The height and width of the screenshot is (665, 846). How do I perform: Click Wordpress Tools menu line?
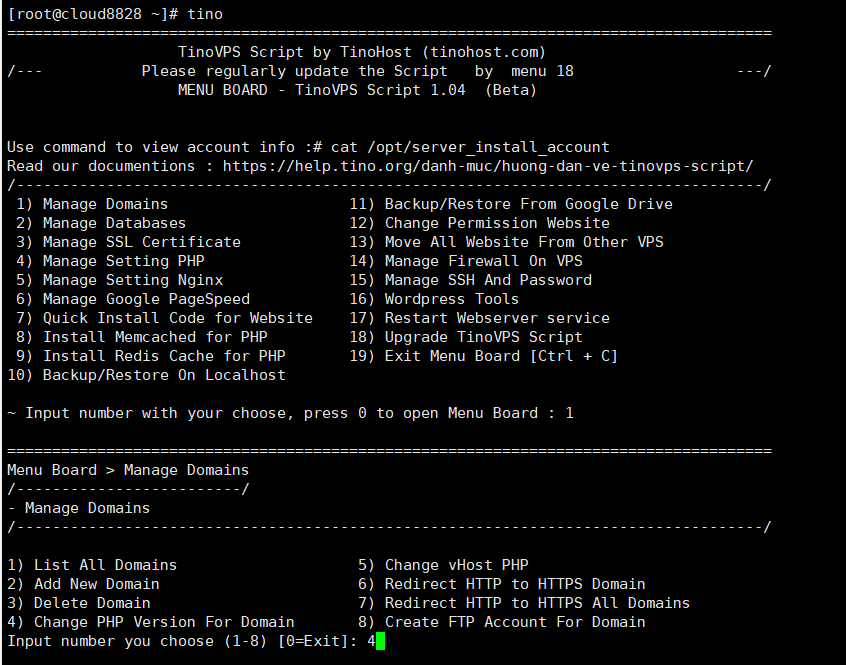434,299
